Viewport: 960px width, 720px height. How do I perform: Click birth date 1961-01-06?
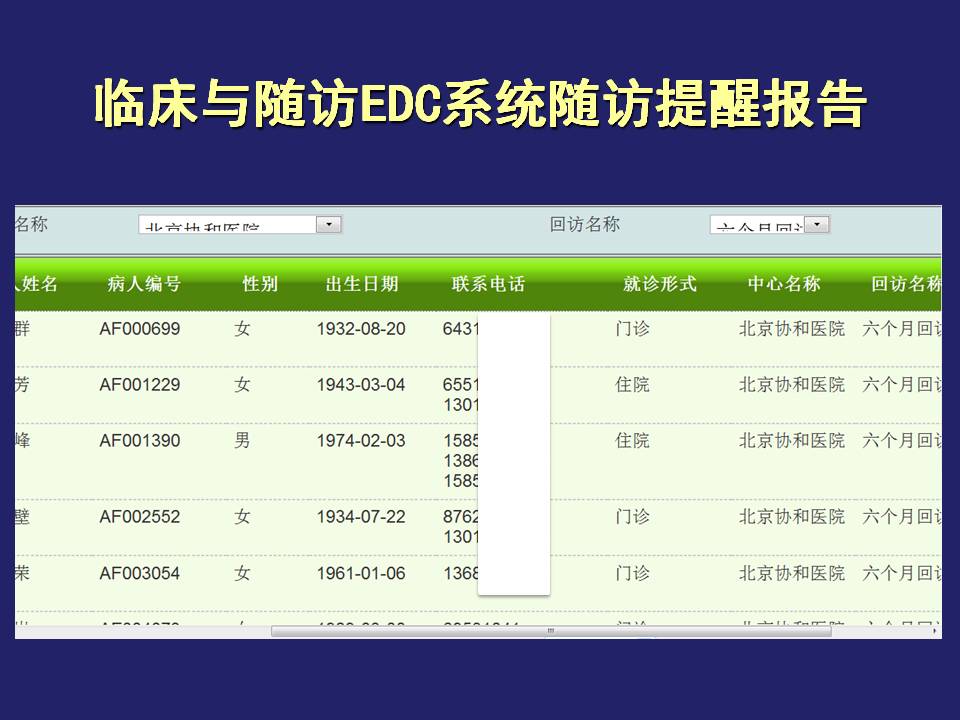pos(361,573)
